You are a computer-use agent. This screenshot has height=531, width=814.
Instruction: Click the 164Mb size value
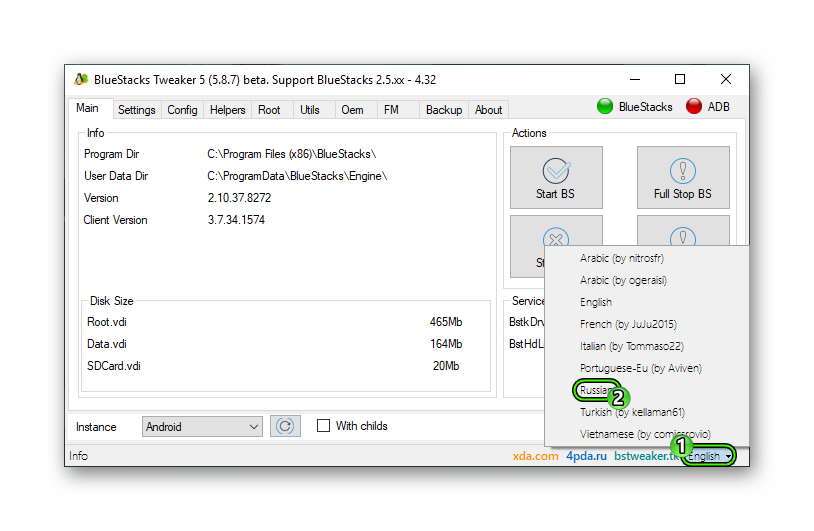point(446,344)
